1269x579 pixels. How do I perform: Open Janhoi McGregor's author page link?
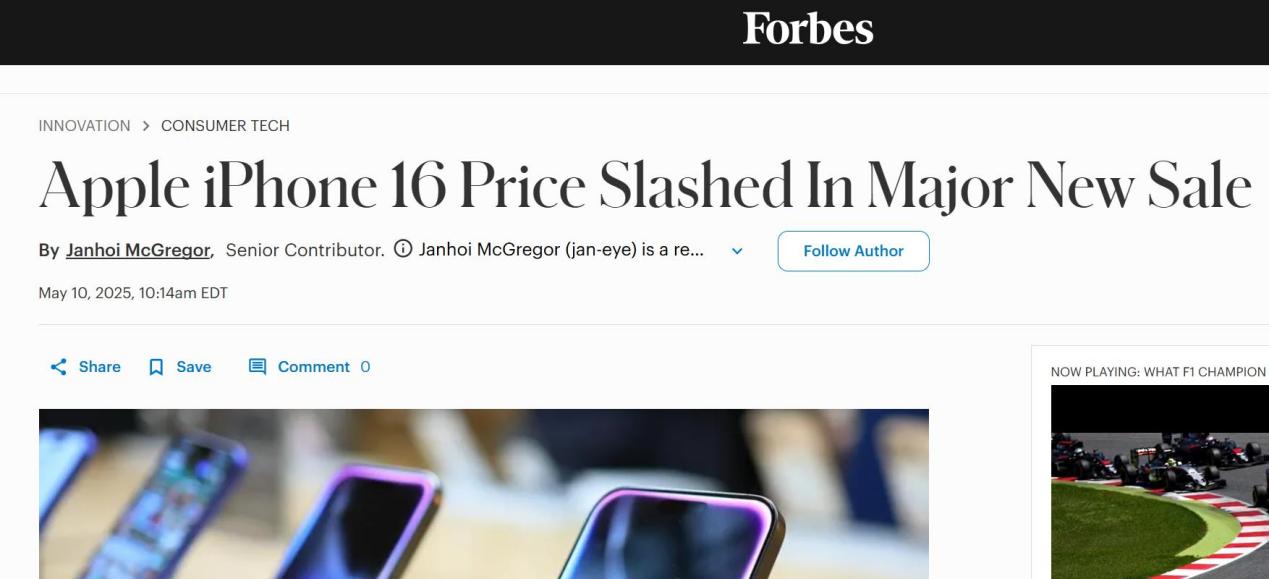click(x=139, y=250)
